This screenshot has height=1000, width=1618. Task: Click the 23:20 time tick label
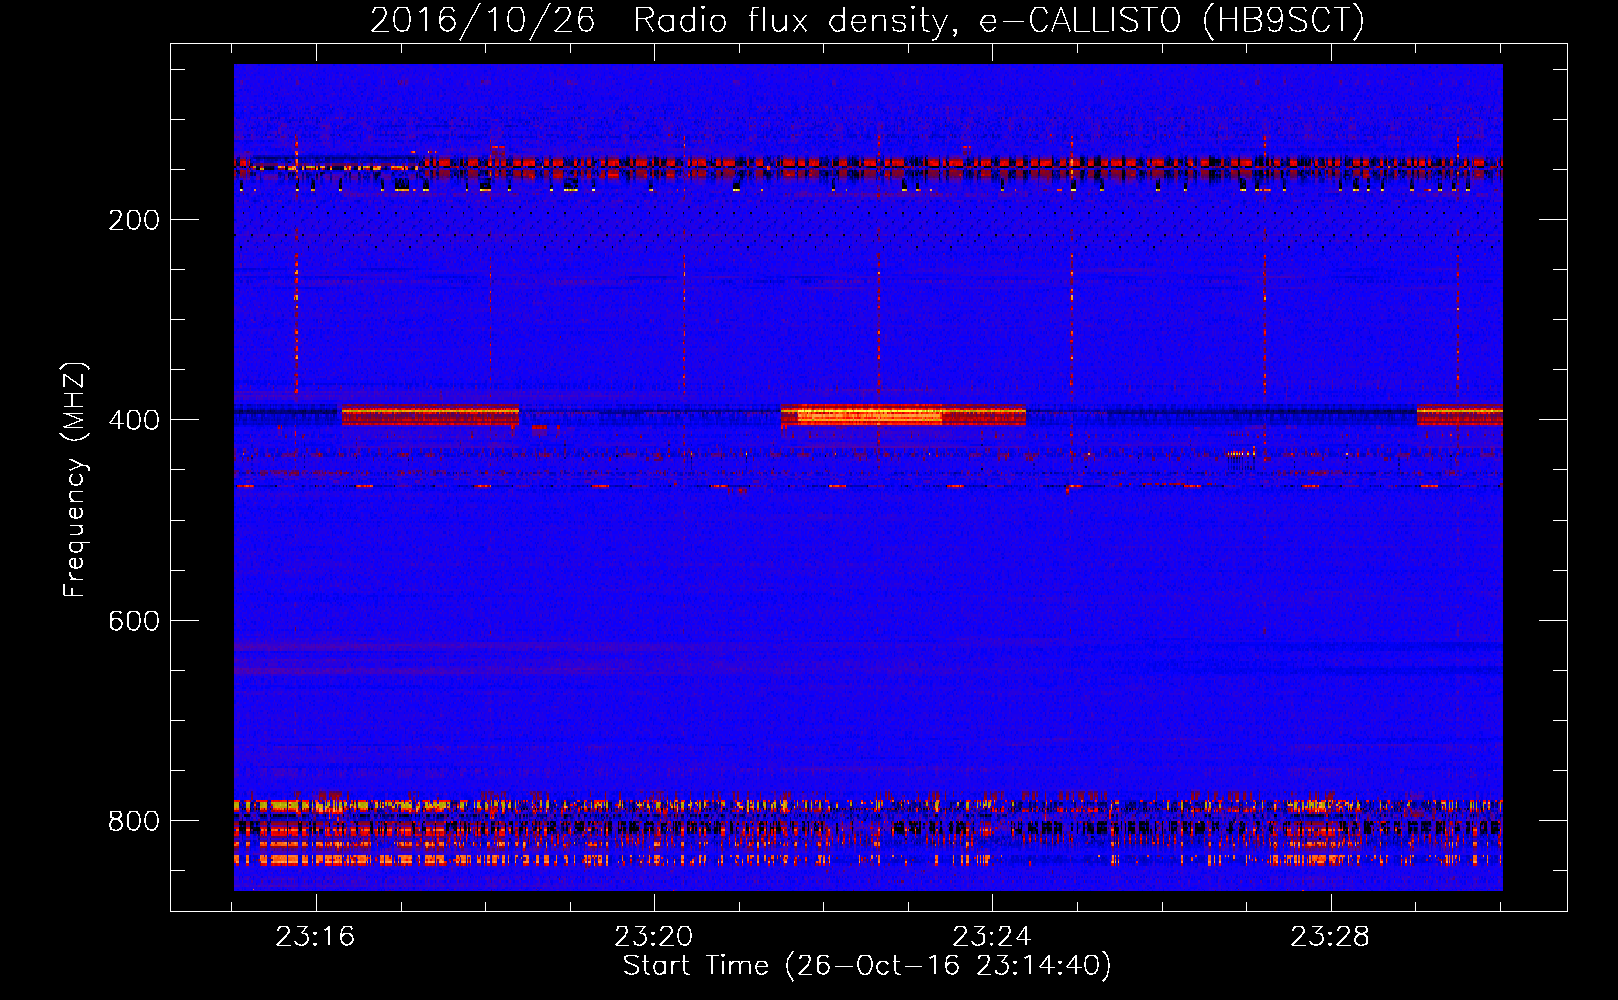point(653,937)
